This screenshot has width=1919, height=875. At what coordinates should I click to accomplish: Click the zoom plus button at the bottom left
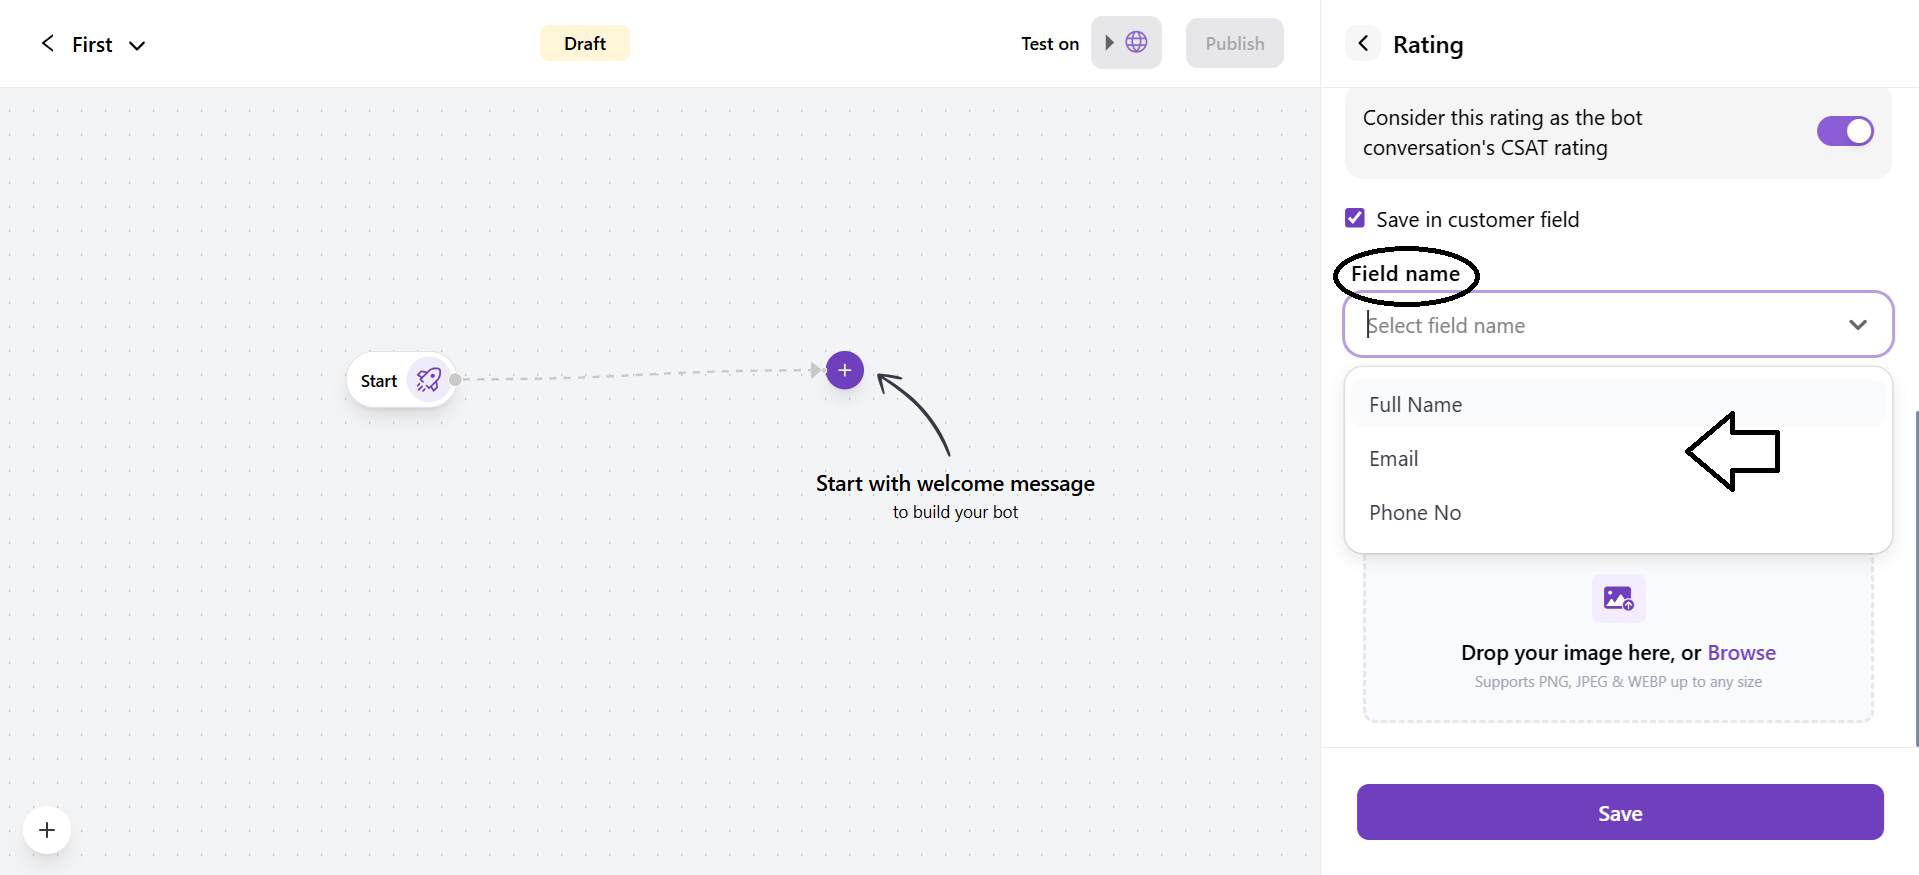click(x=47, y=830)
